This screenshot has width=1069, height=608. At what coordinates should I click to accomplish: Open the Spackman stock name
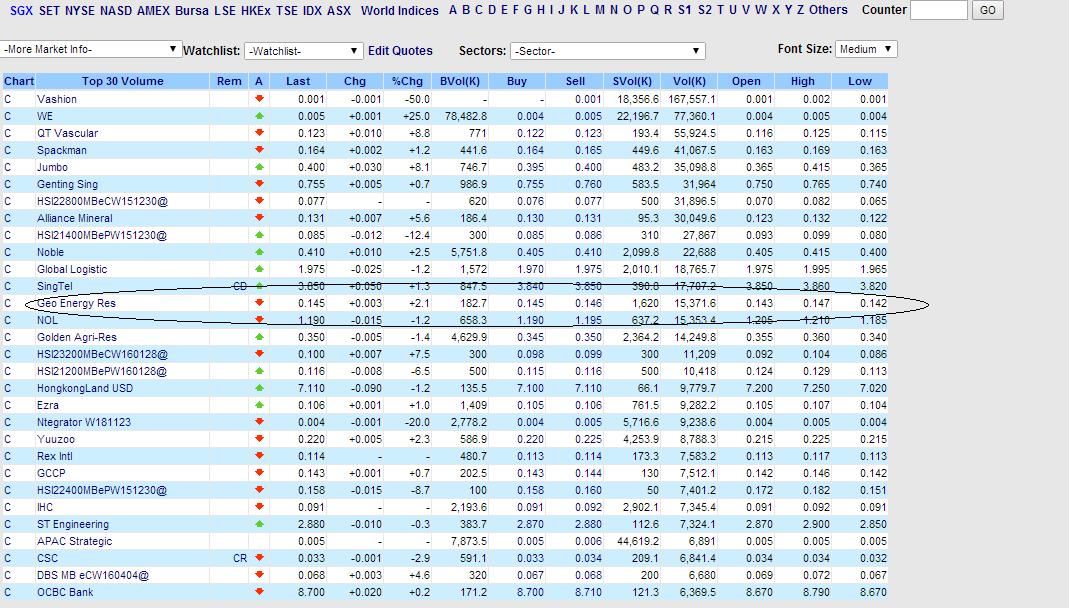pos(62,150)
